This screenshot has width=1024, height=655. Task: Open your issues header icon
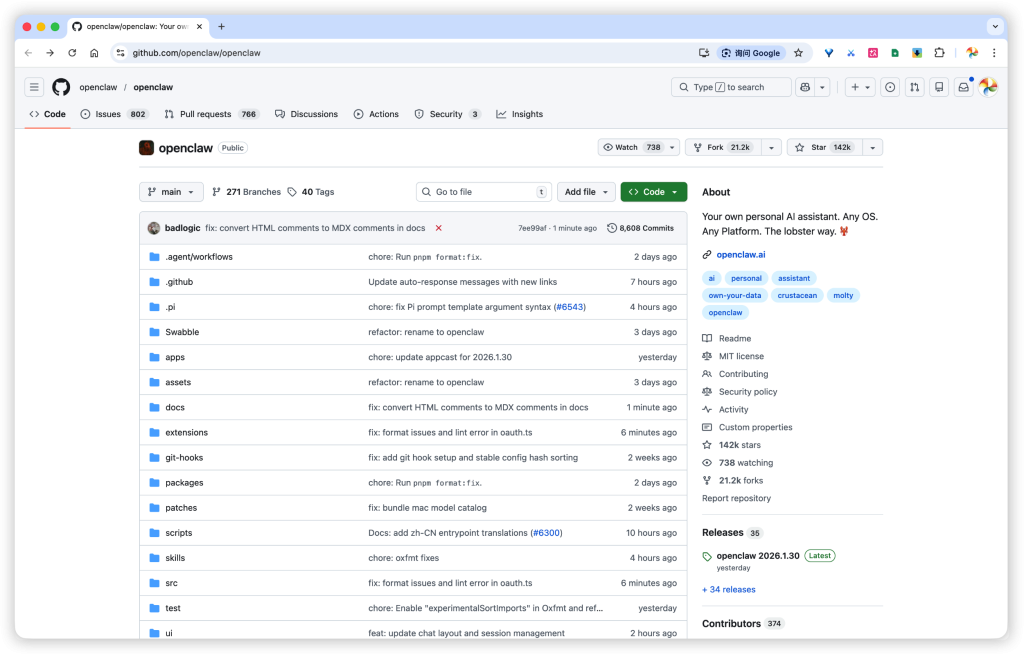pyautogui.click(x=890, y=87)
